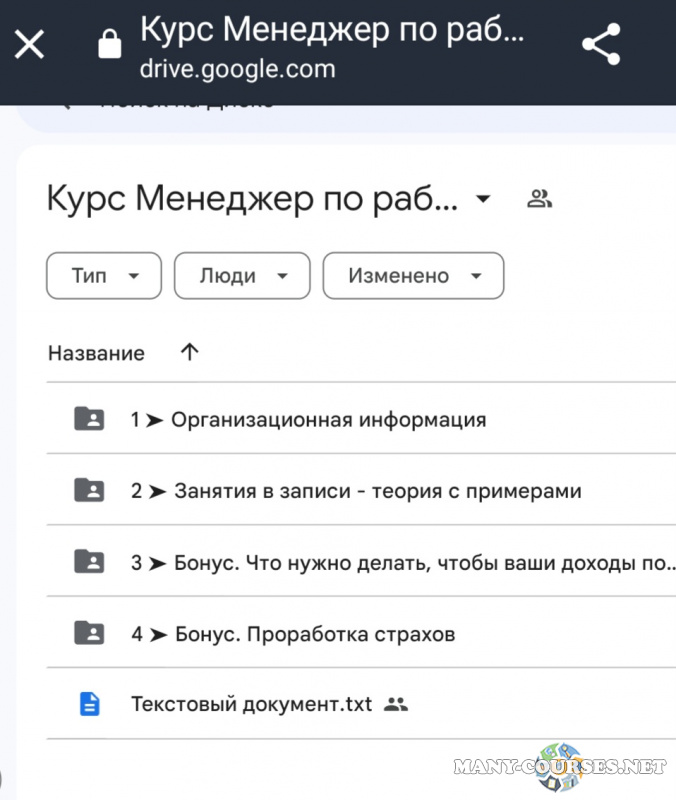Tap the Share icon at the top right

[x=601, y=44]
